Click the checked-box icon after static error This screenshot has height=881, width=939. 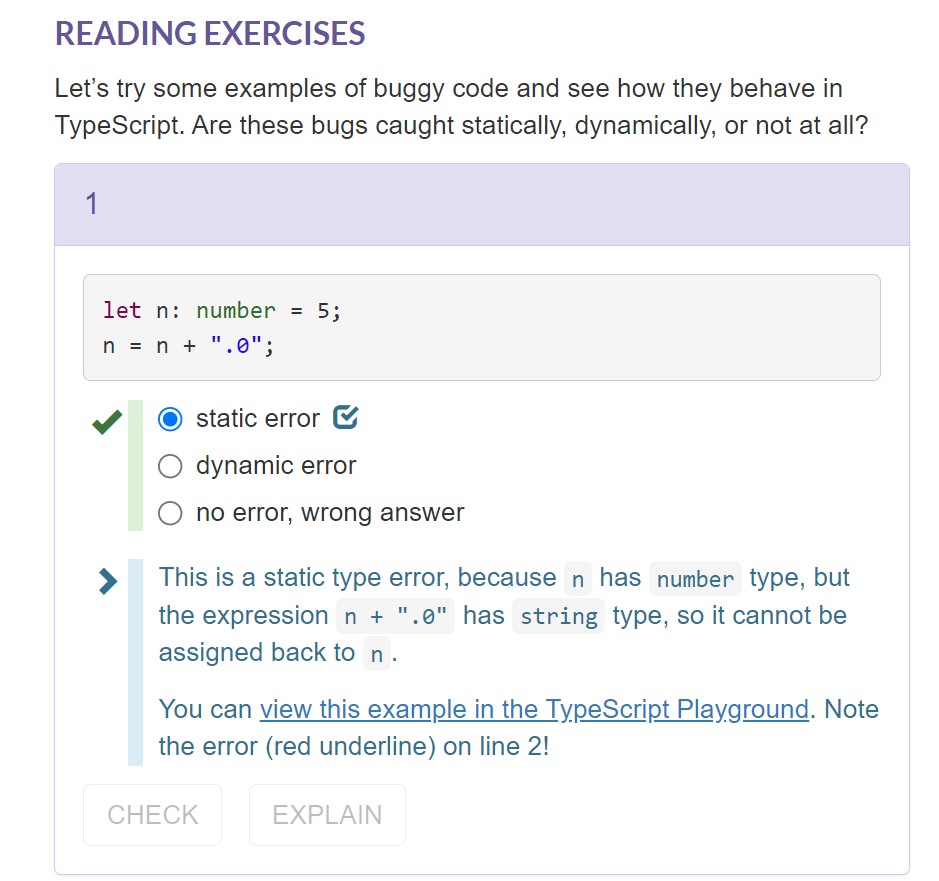345,417
